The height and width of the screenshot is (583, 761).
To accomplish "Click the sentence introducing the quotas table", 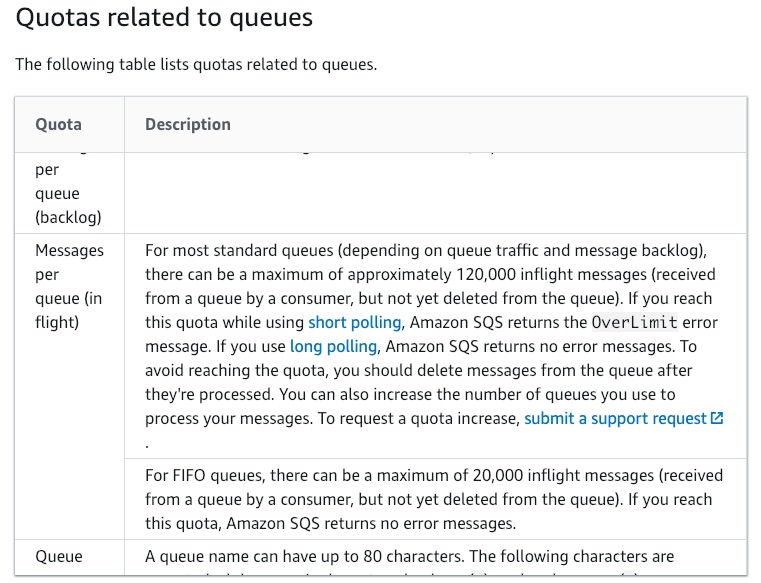I will click(x=196, y=64).
